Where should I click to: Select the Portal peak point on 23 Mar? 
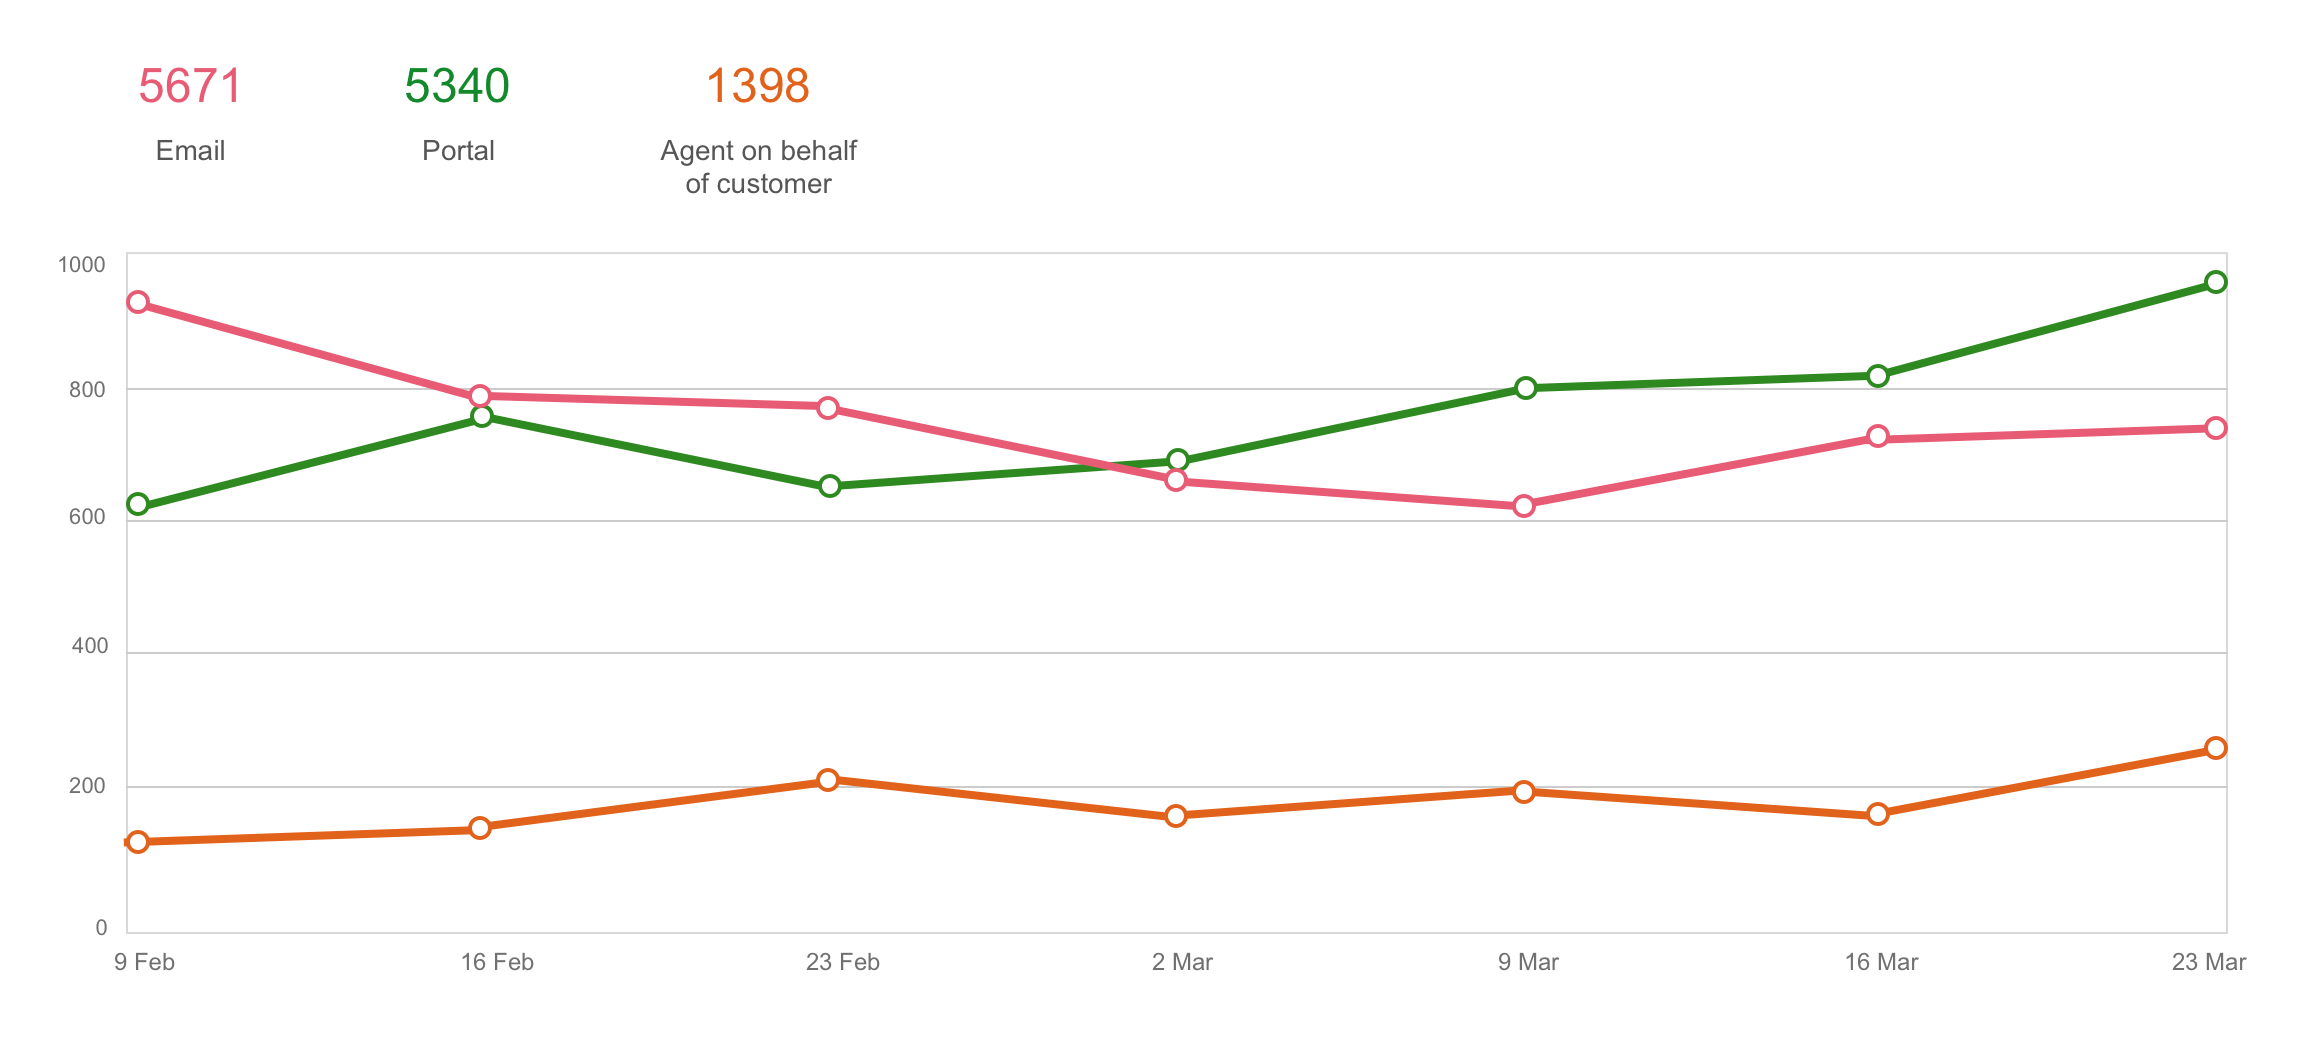(x=2216, y=282)
